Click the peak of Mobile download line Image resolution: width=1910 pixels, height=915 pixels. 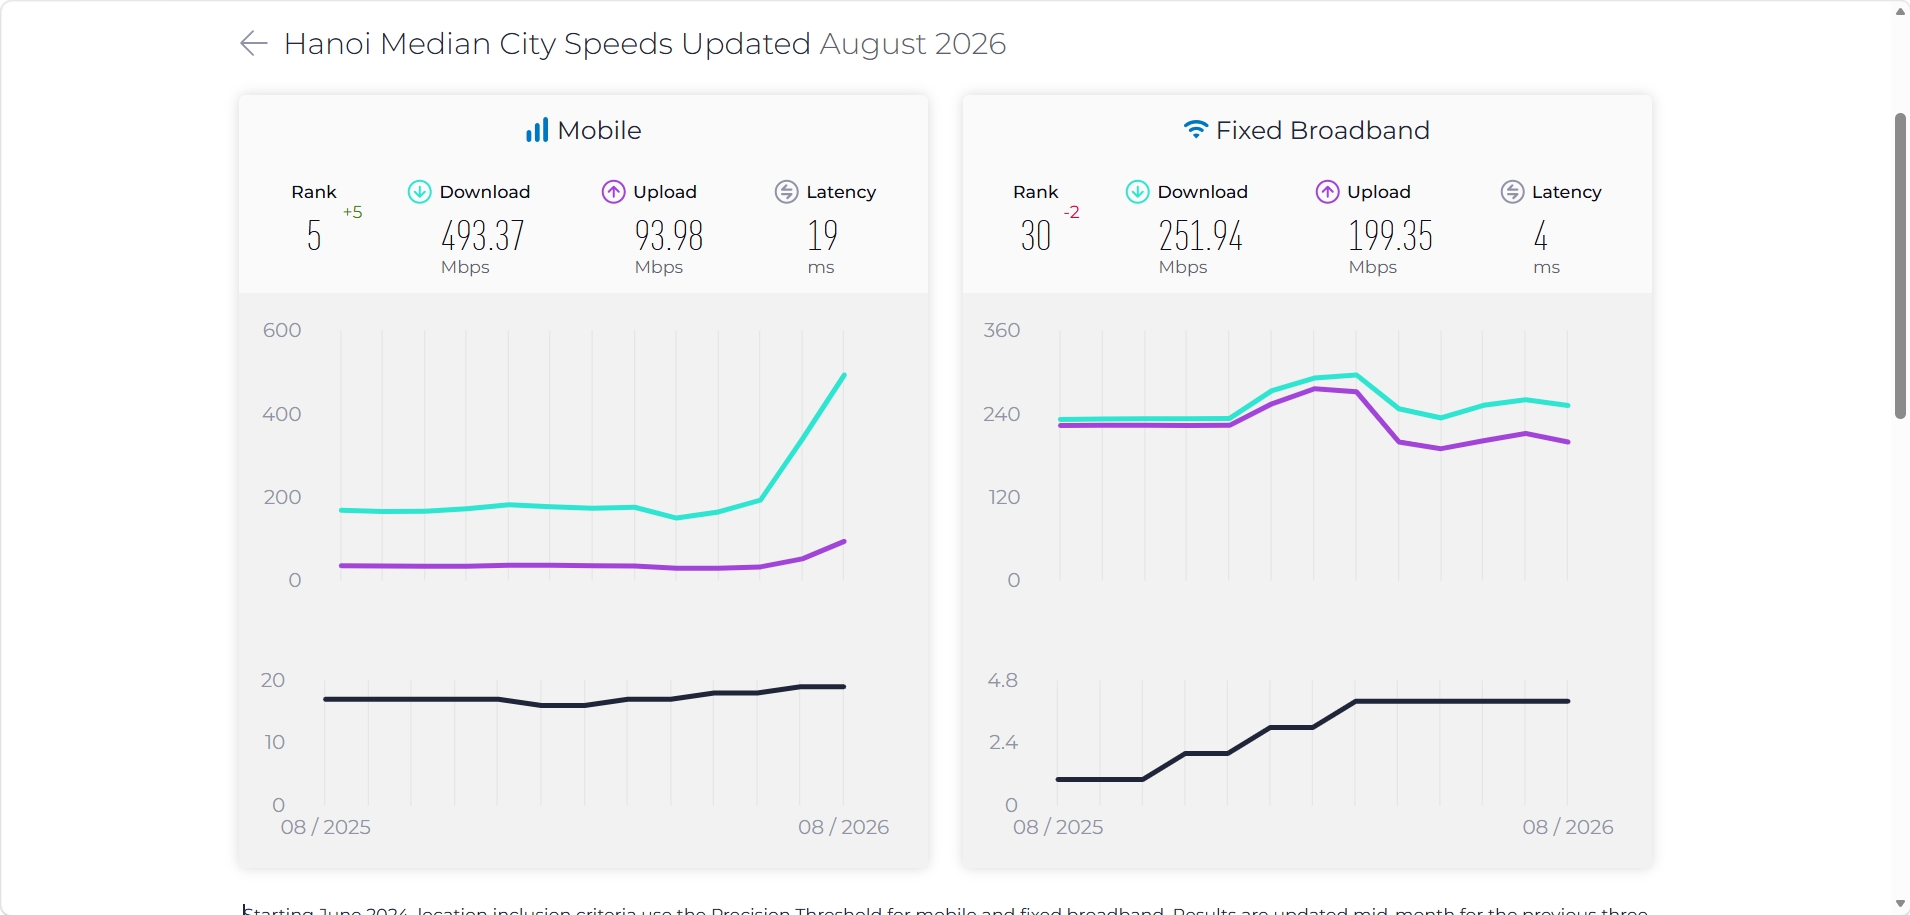coord(845,375)
